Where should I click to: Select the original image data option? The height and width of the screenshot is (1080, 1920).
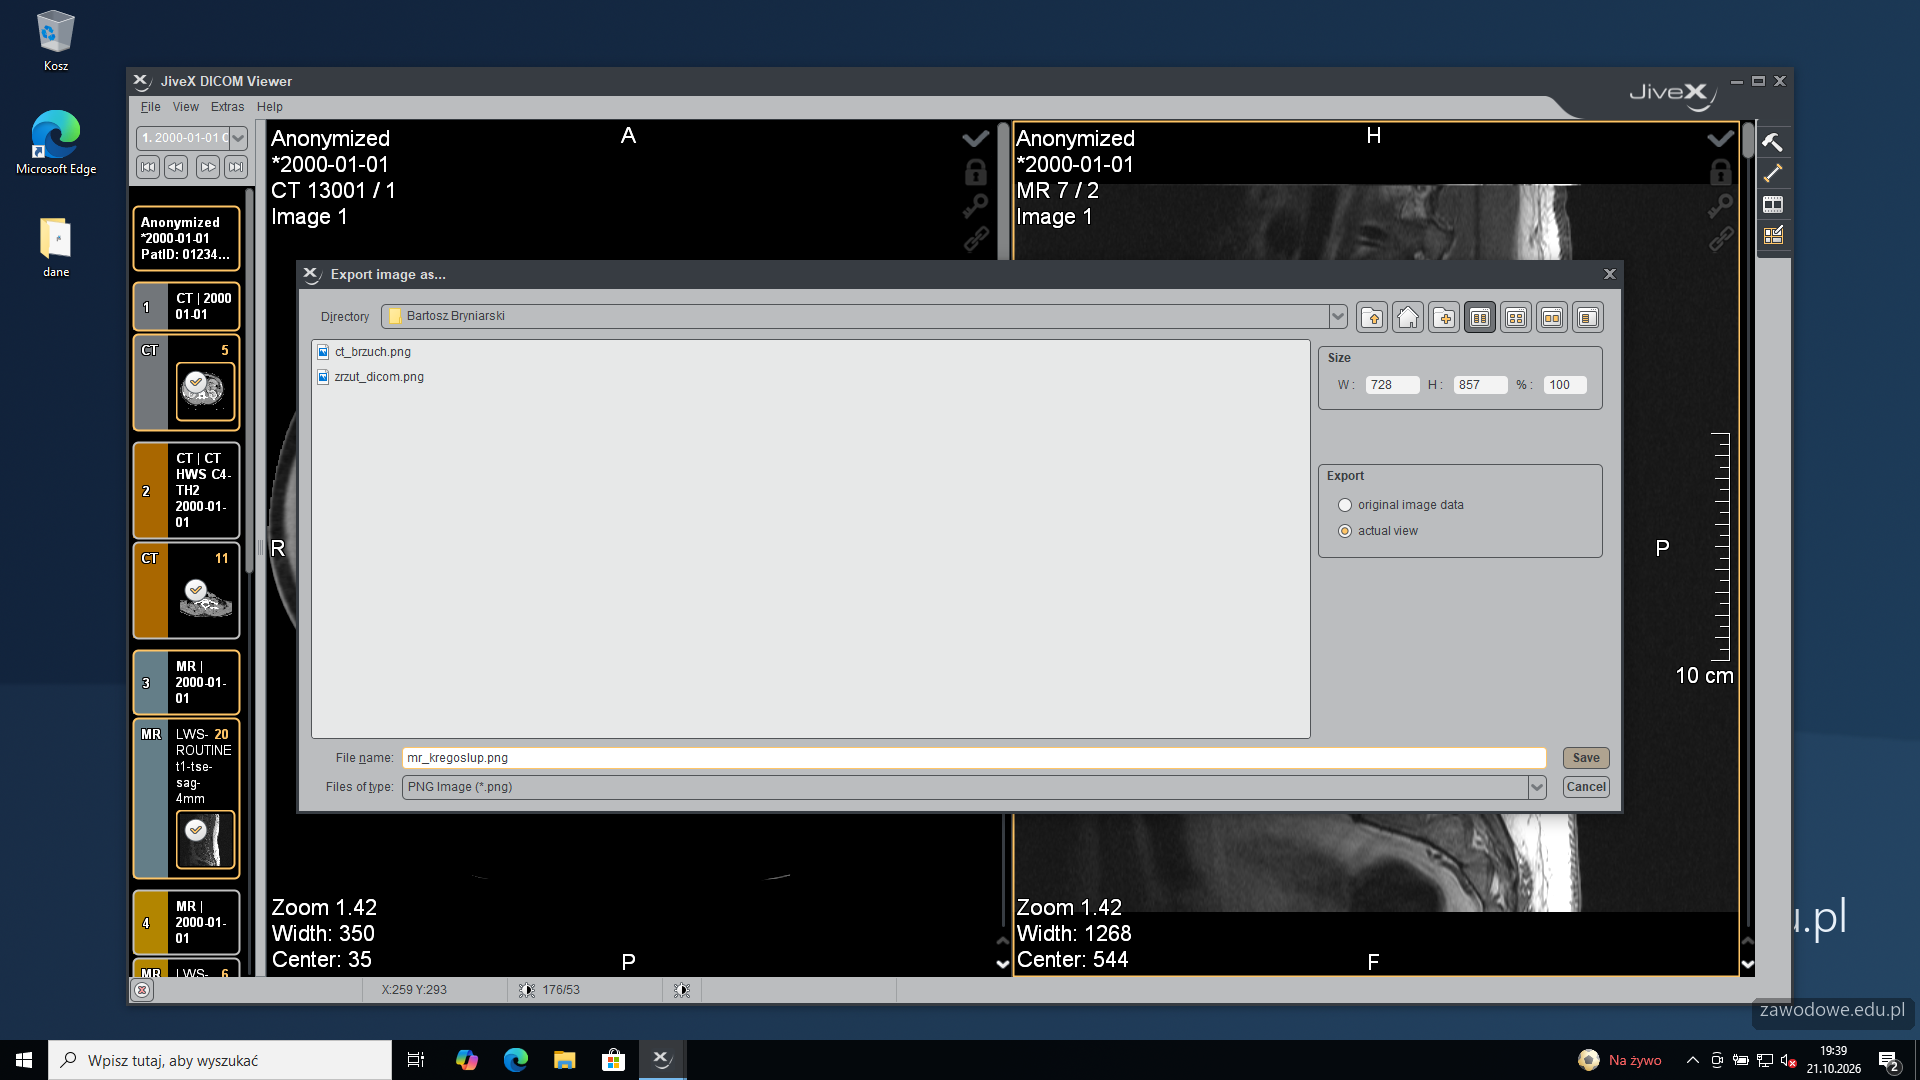1400,505
